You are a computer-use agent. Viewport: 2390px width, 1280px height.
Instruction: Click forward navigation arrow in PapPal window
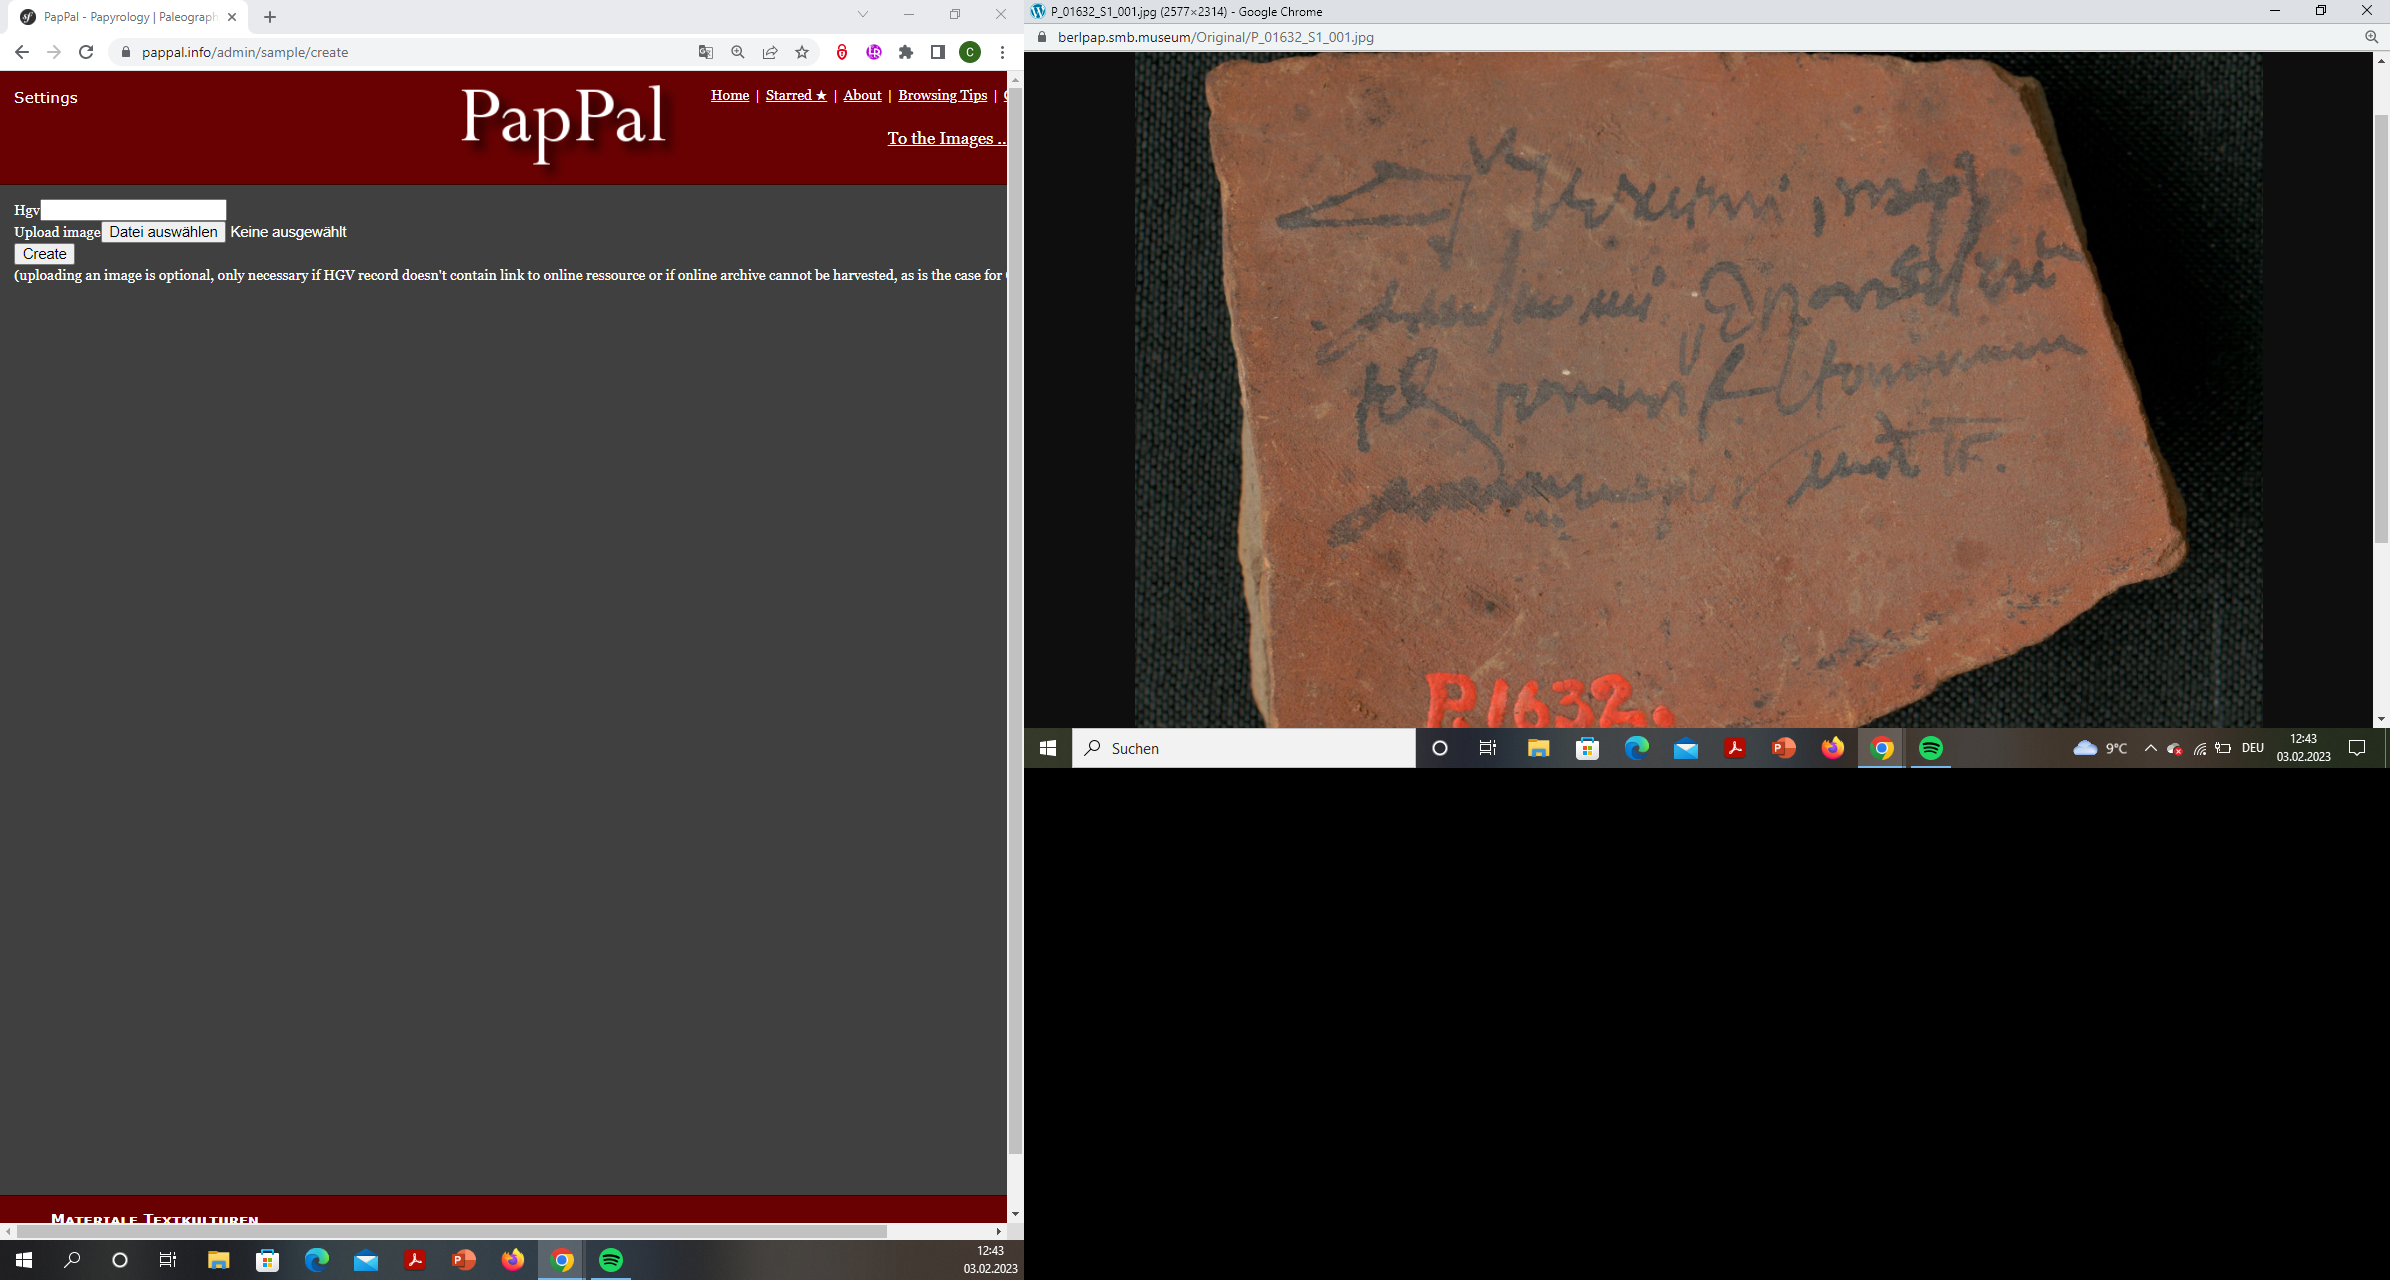(54, 52)
